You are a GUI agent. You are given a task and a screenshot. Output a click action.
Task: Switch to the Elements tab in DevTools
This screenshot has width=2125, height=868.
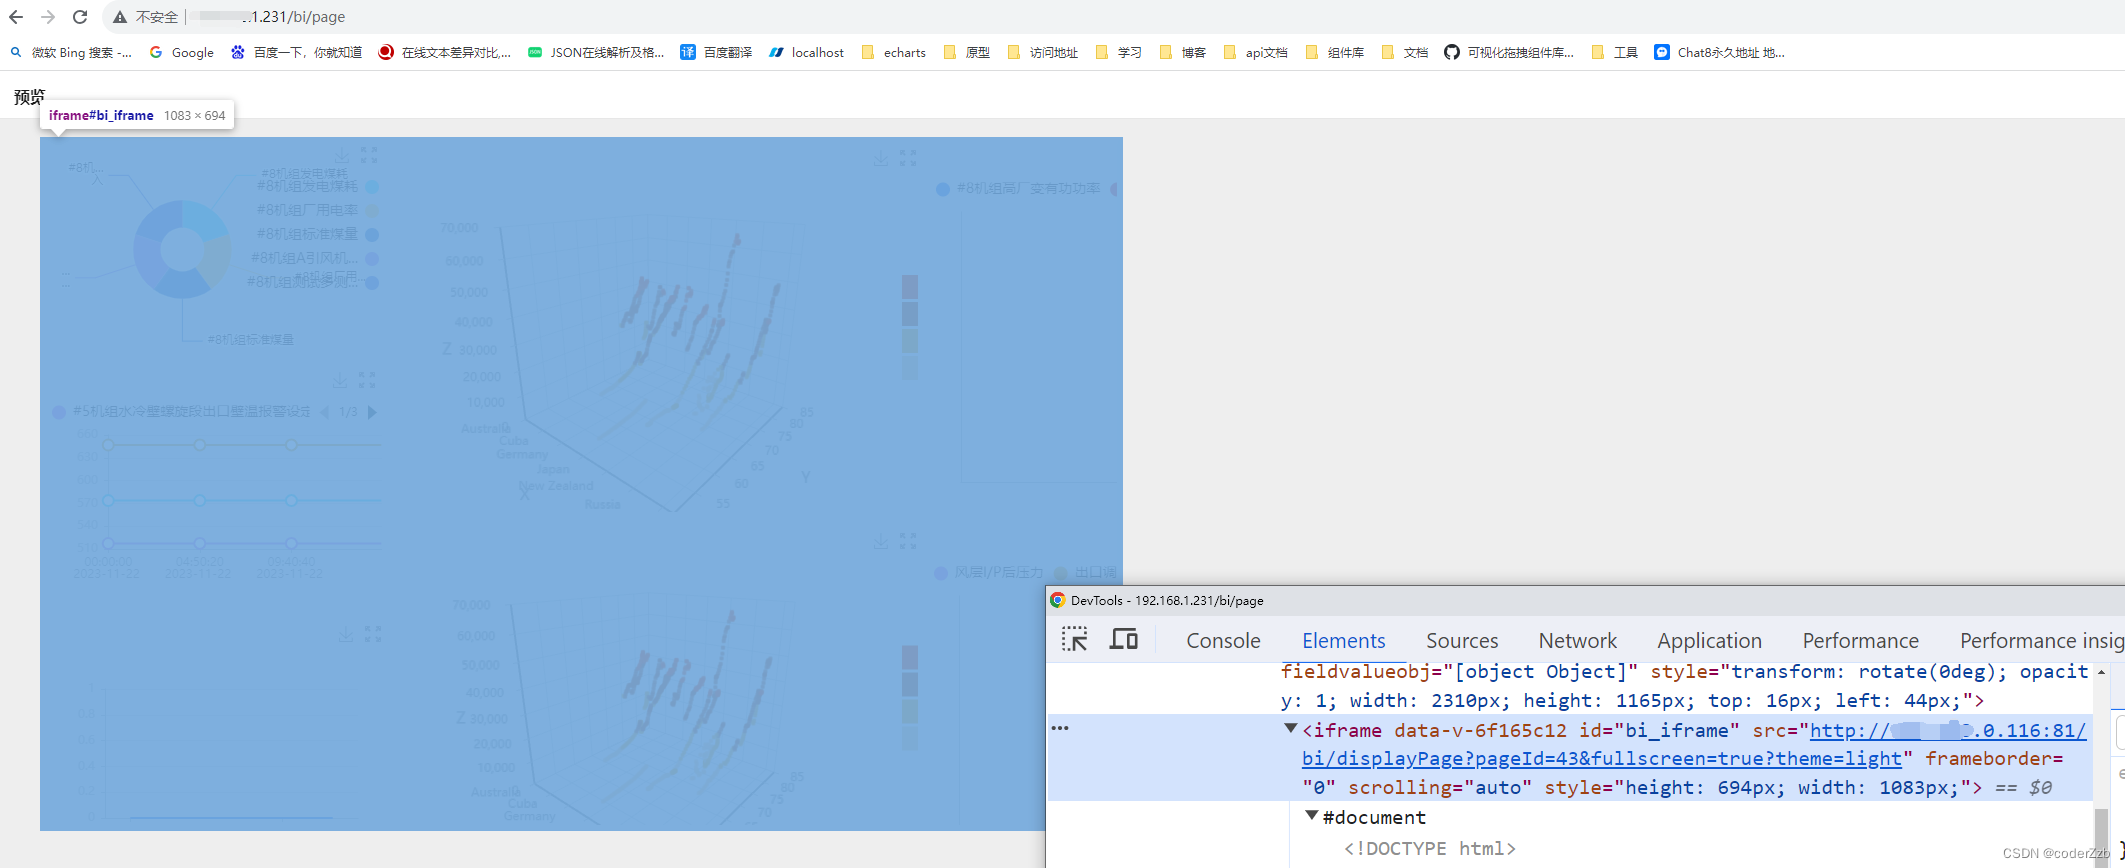[x=1343, y=641]
